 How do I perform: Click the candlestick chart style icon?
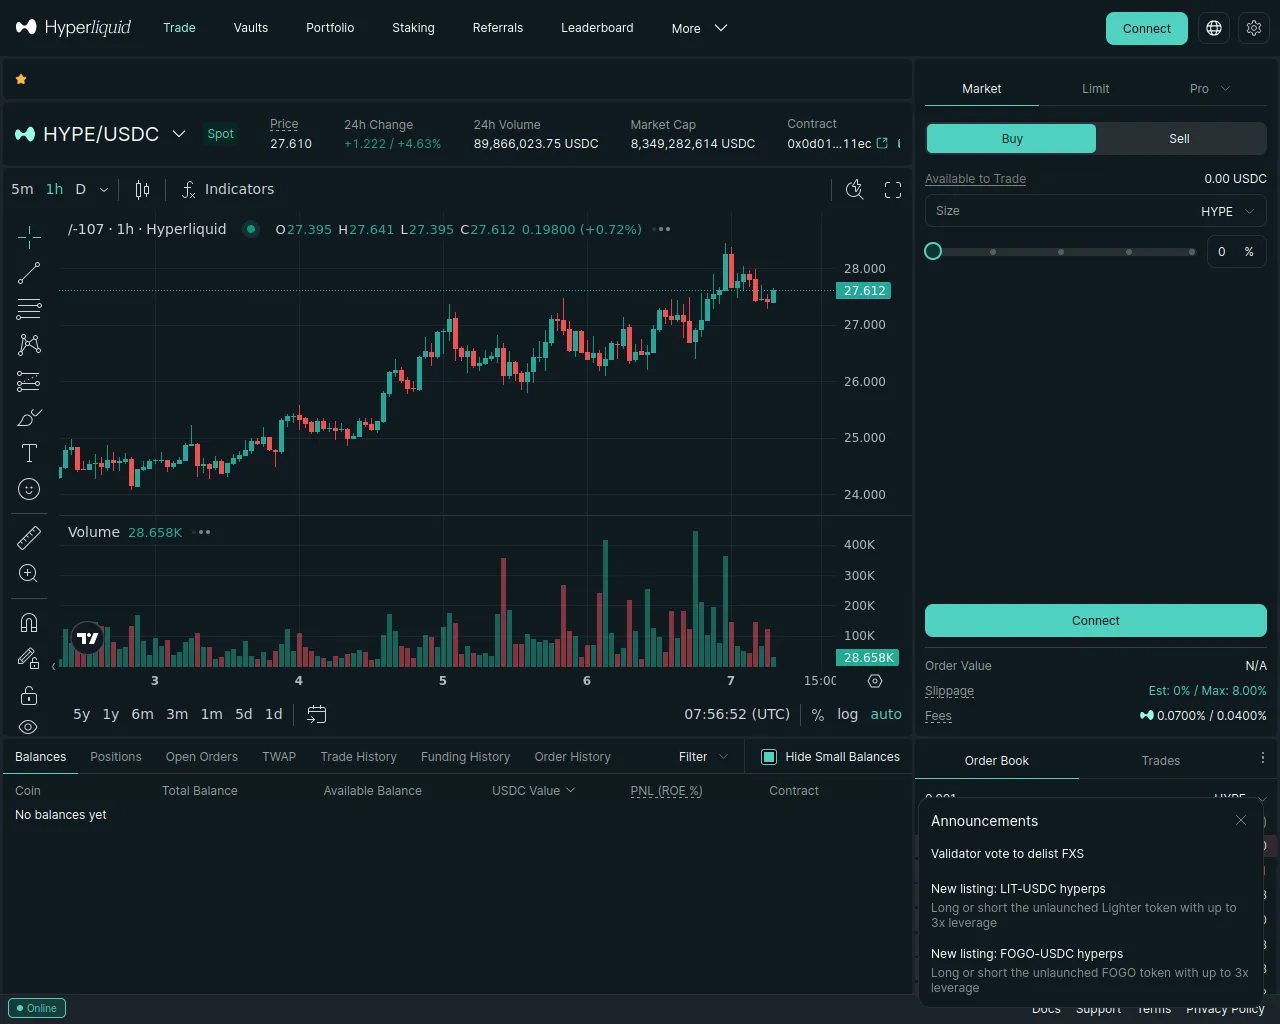coord(142,190)
